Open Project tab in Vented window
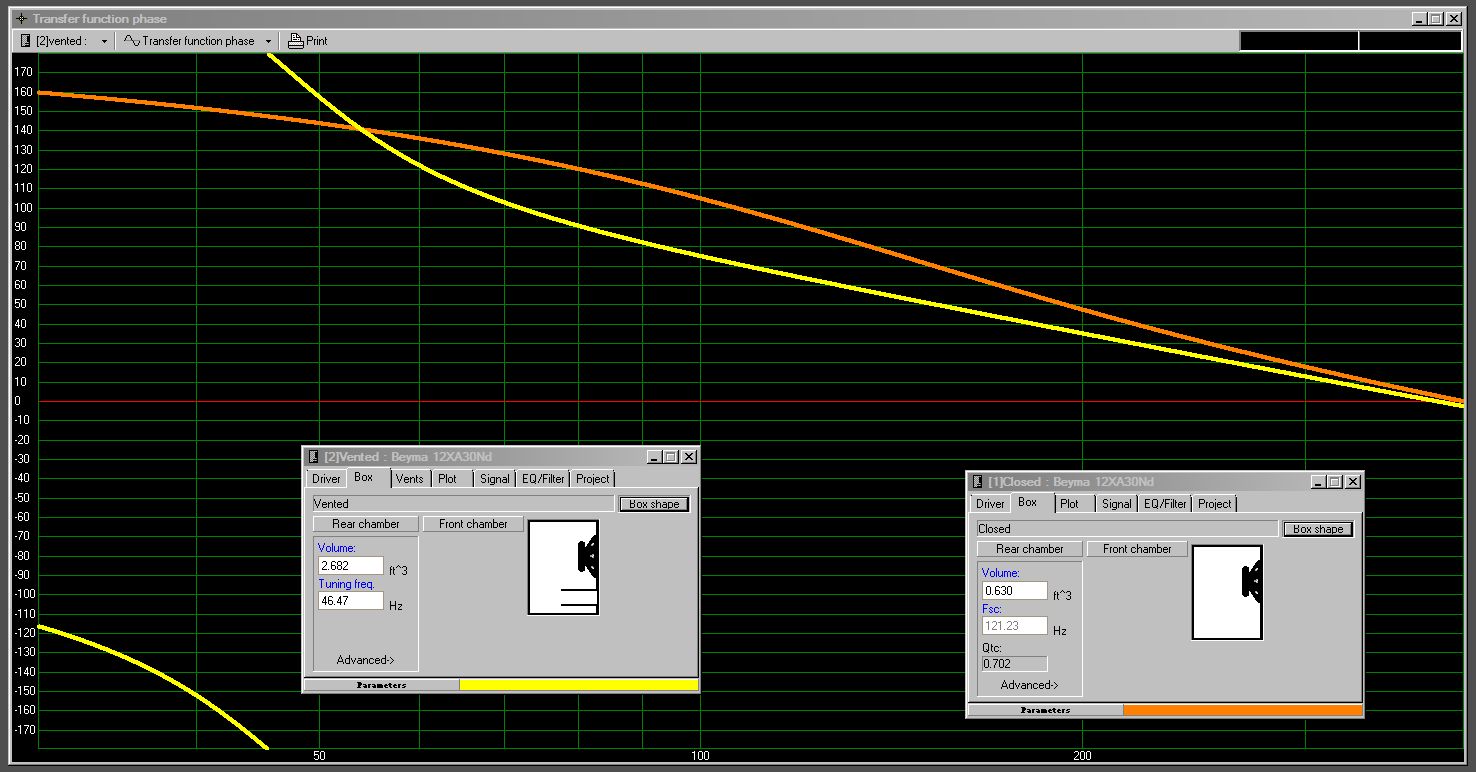The width and height of the screenshot is (1476, 772). pyautogui.click(x=592, y=479)
